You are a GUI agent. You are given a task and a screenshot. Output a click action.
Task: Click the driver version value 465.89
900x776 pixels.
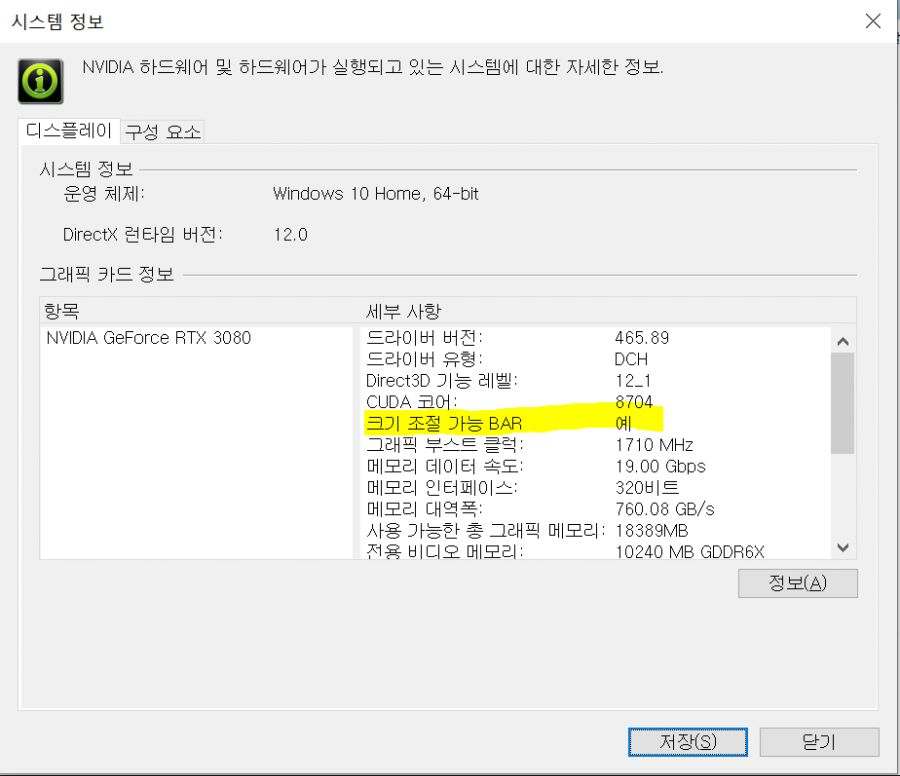point(642,337)
